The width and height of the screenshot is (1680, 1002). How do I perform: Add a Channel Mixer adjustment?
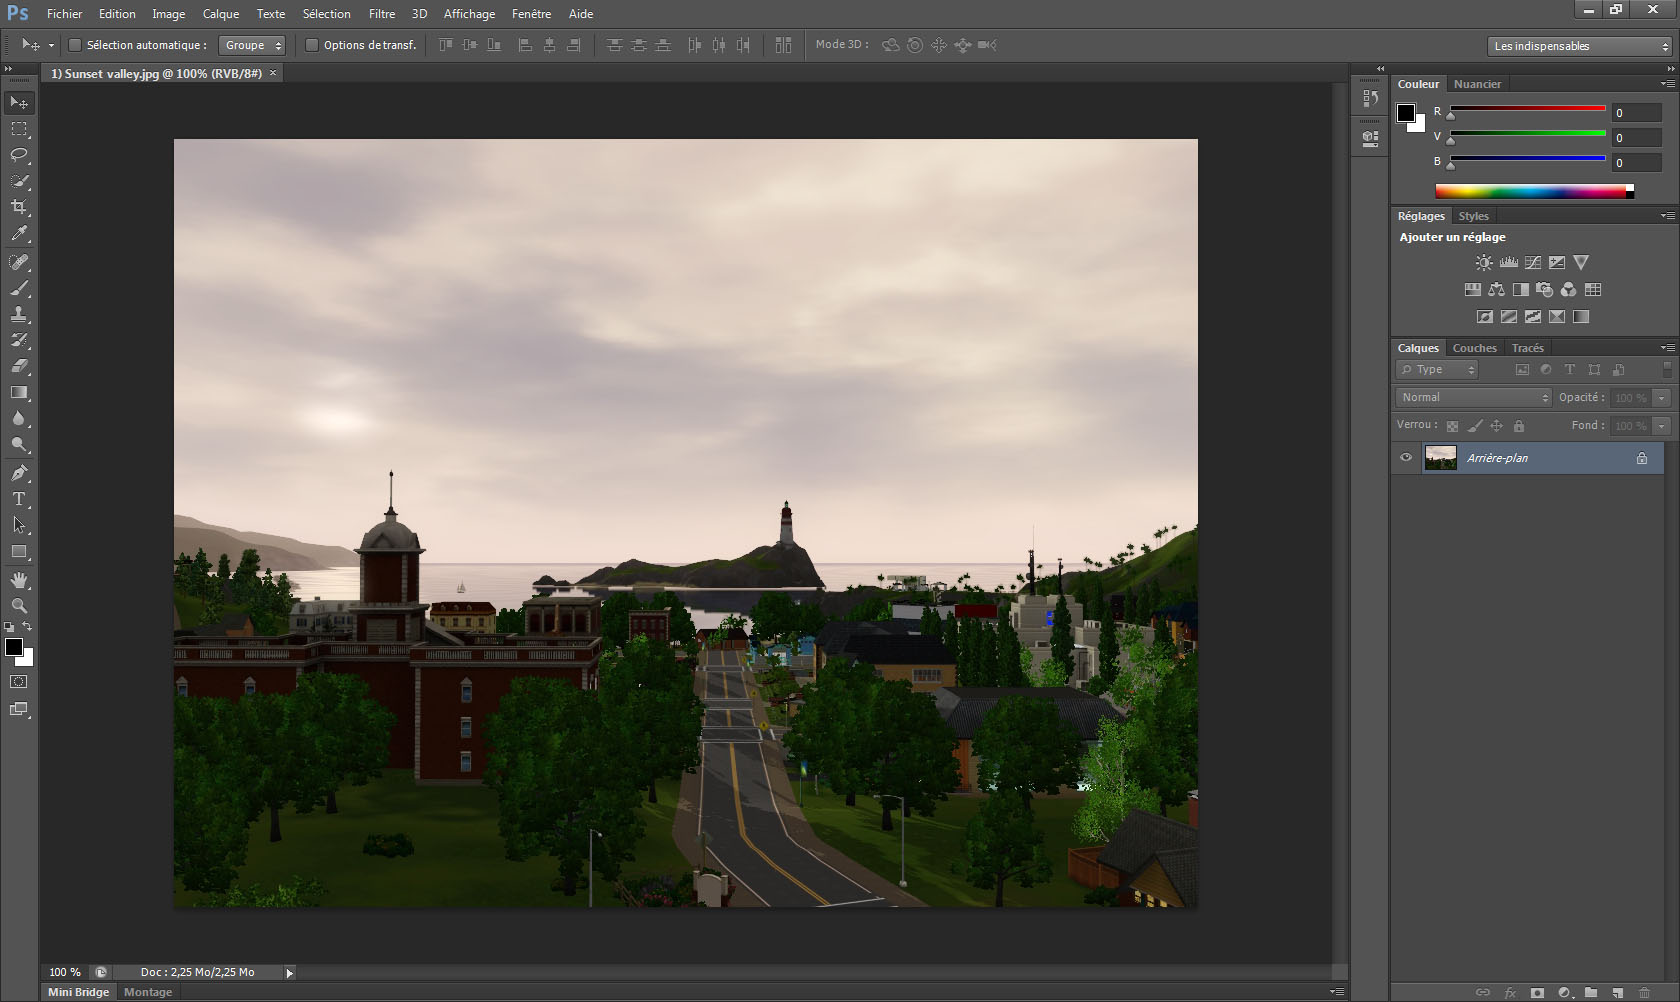(1568, 290)
